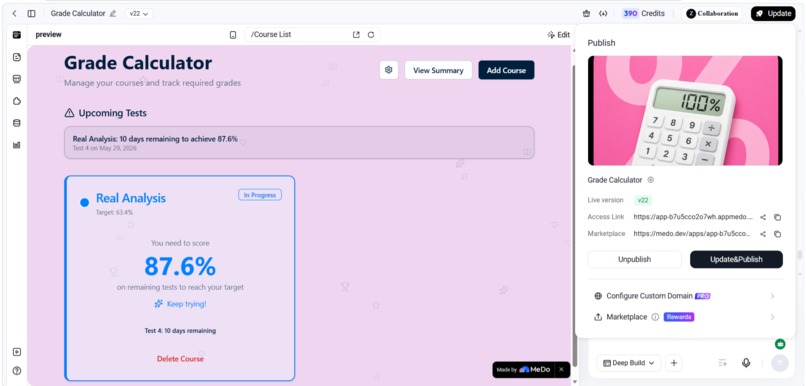The image size is (806, 386).
Task: Click the preview vertical scrollbar
Action: pos(575,216)
